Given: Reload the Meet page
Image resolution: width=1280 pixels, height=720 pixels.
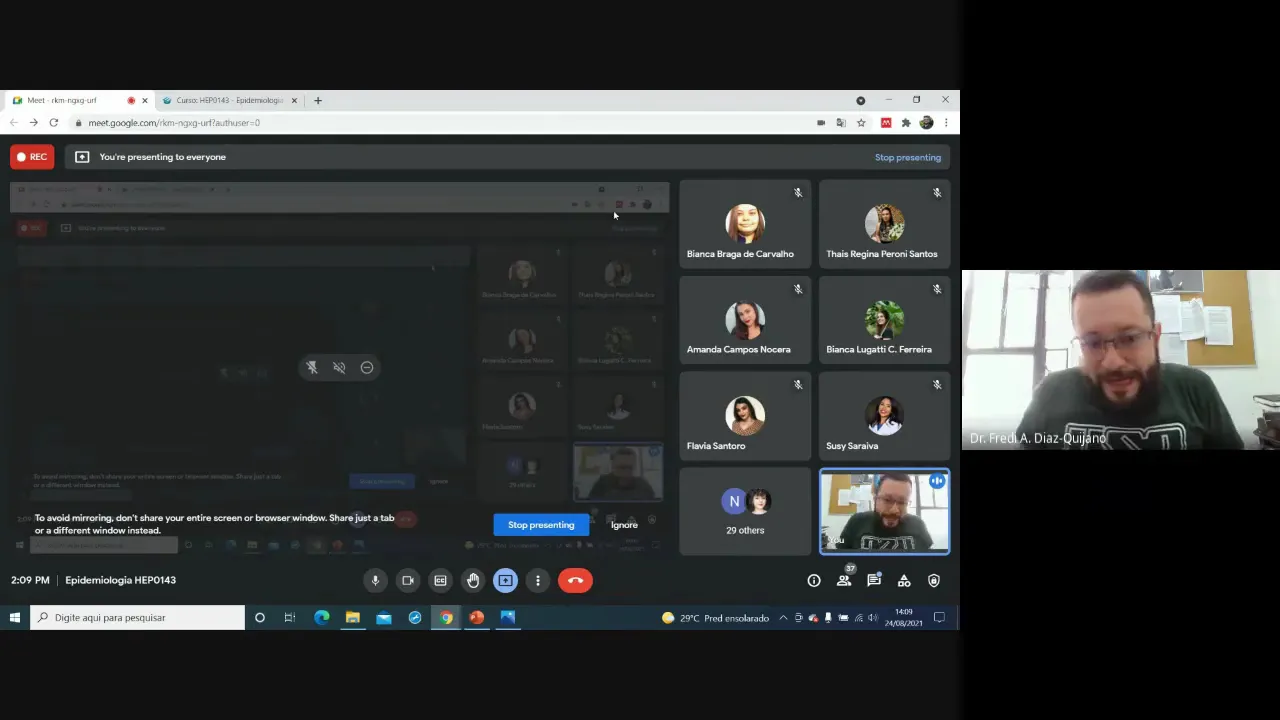Looking at the screenshot, I should click(53, 123).
